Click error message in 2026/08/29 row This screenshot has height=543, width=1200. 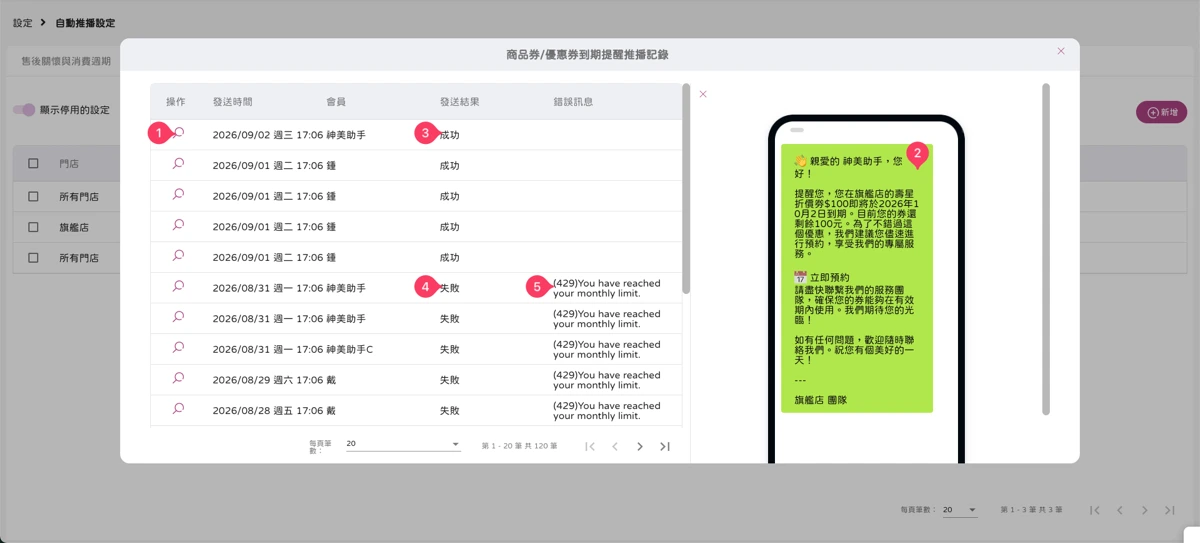pyautogui.click(x=607, y=380)
